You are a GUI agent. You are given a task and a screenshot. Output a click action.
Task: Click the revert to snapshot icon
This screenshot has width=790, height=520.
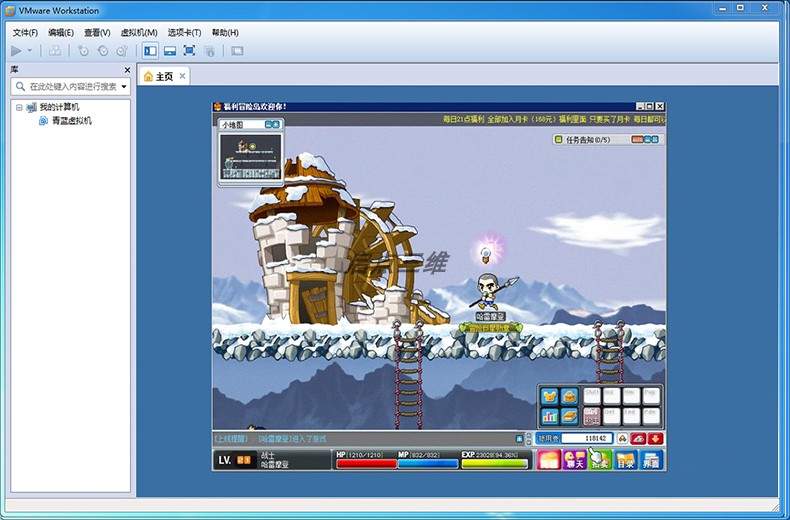(x=103, y=50)
